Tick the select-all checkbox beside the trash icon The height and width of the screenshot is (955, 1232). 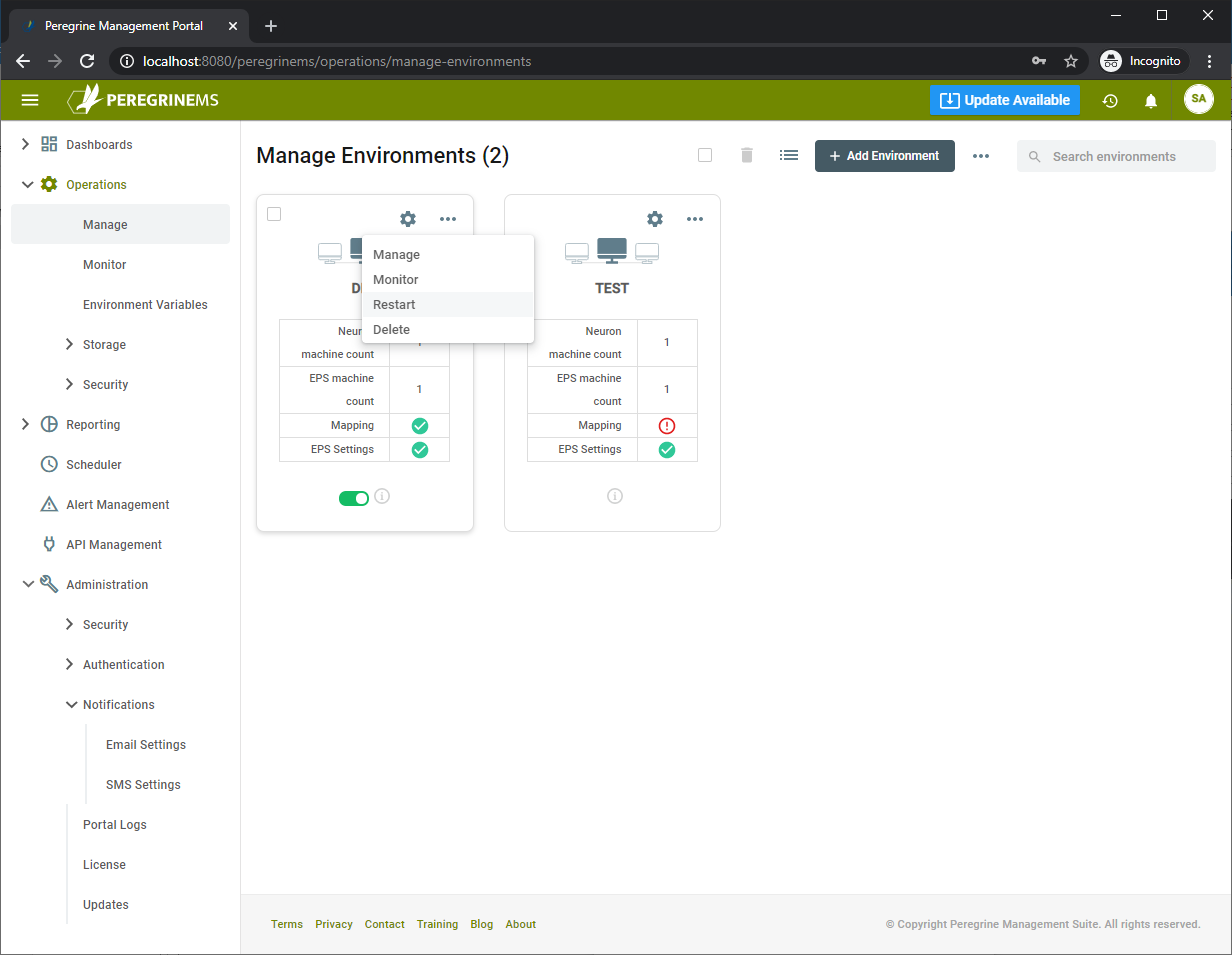[x=705, y=155]
